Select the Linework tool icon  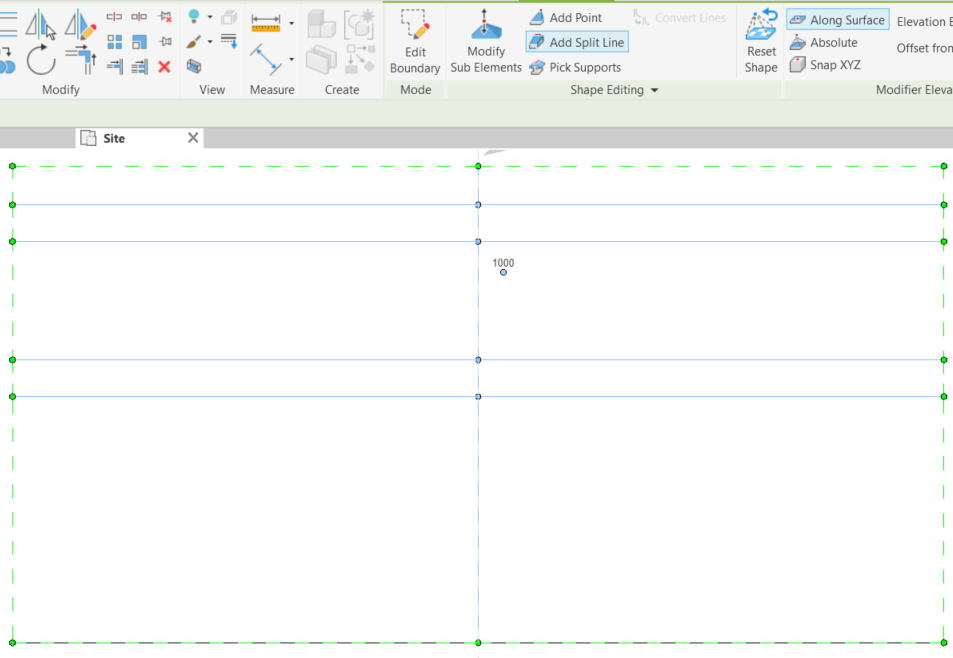229,41
